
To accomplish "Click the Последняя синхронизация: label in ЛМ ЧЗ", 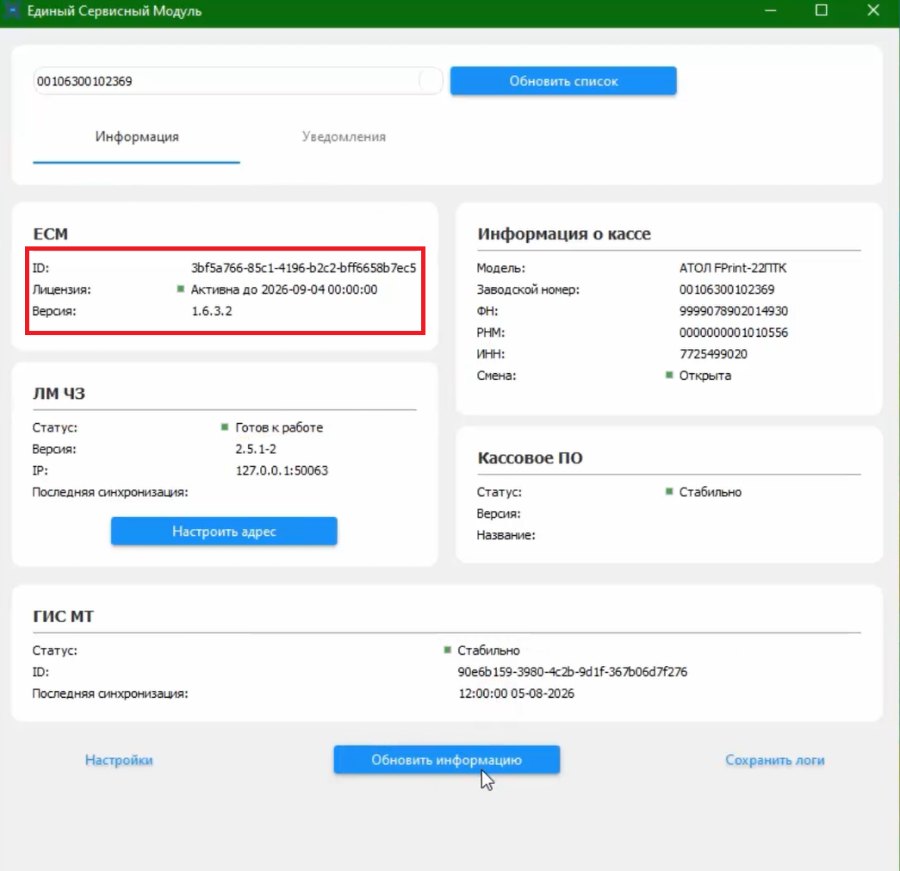I will 110,492.
